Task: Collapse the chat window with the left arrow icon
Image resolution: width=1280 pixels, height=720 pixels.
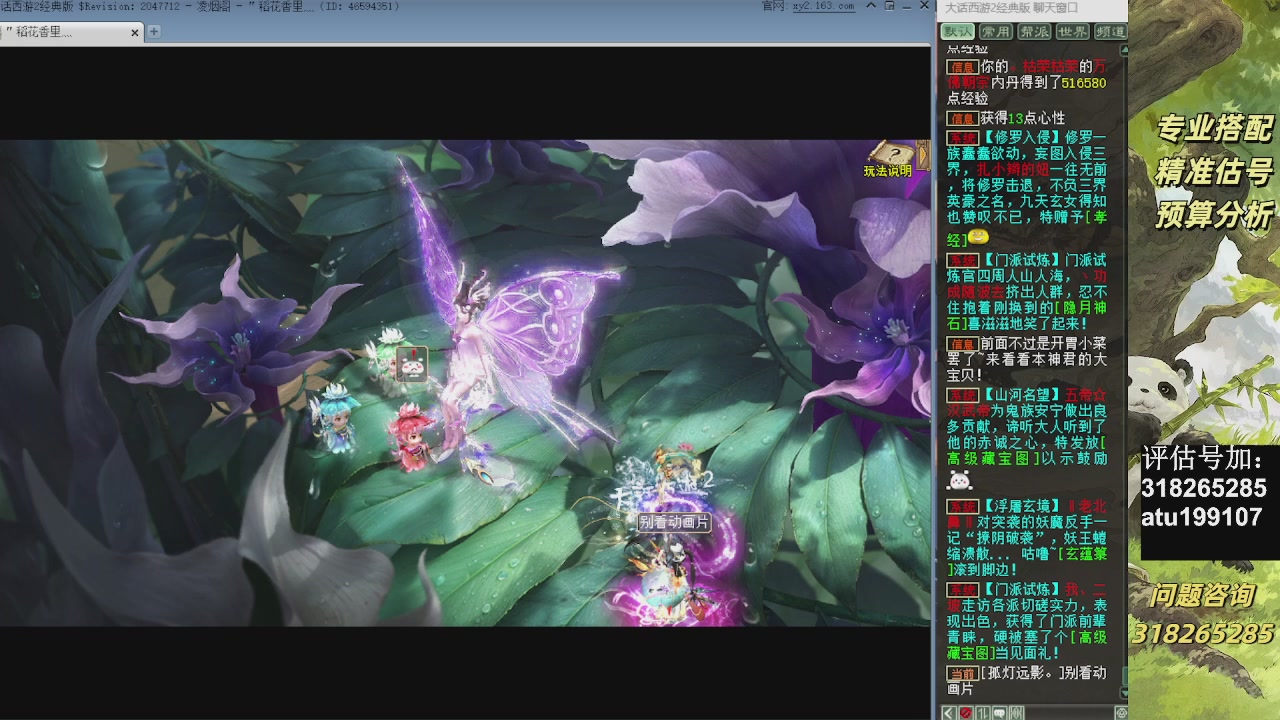Action: [949, 713]
